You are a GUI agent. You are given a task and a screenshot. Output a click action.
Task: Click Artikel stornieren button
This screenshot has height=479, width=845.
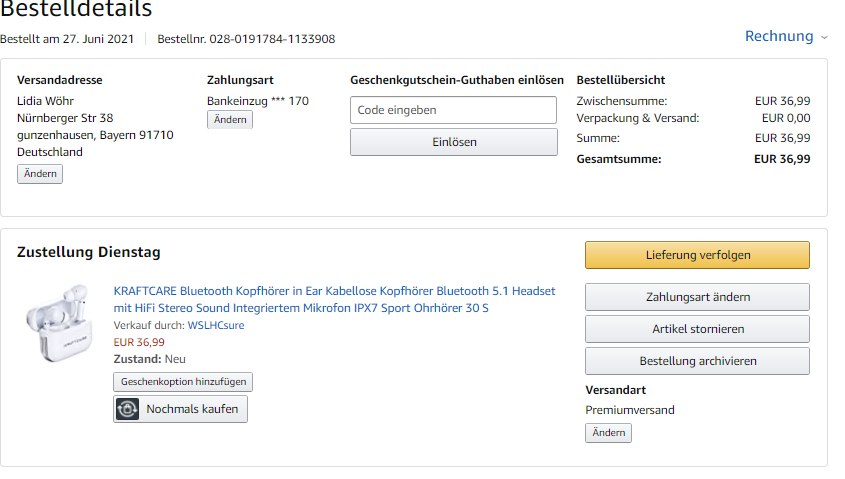pos(697,329)
